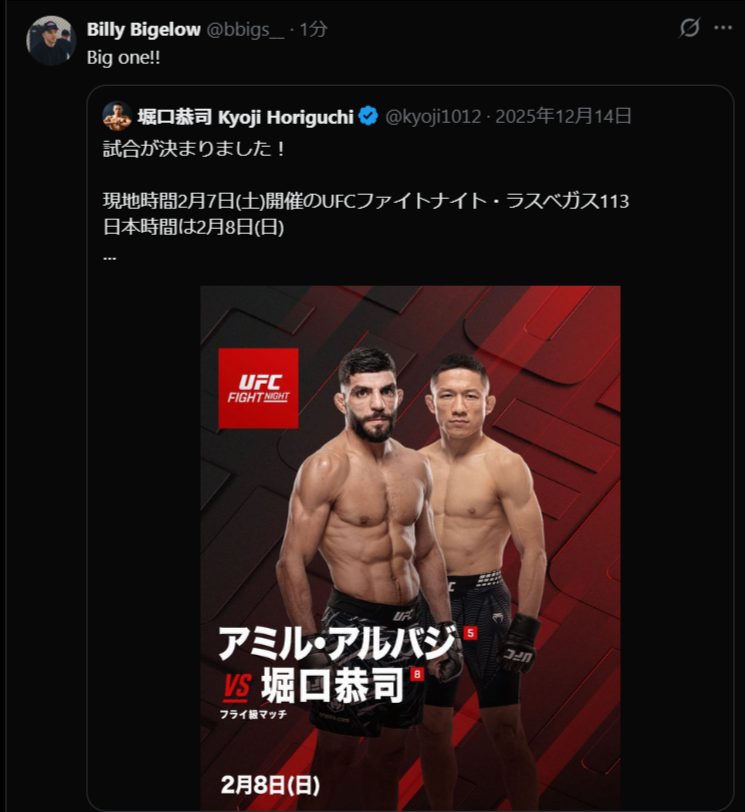Screen dimensions: 745x812
Task: Click the rank 8 badge on poster
Action: pos(417,674)
